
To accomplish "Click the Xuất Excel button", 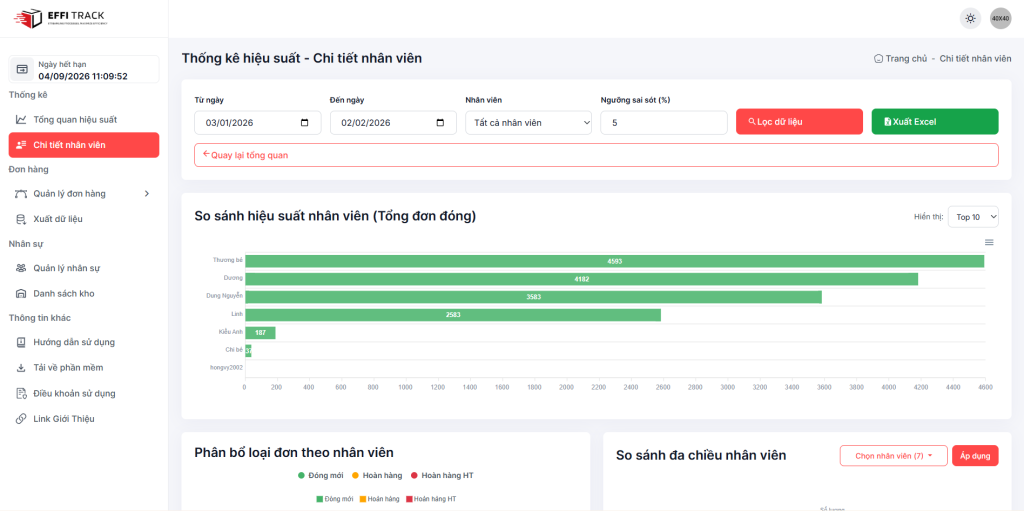I will [x=934, y=122].
